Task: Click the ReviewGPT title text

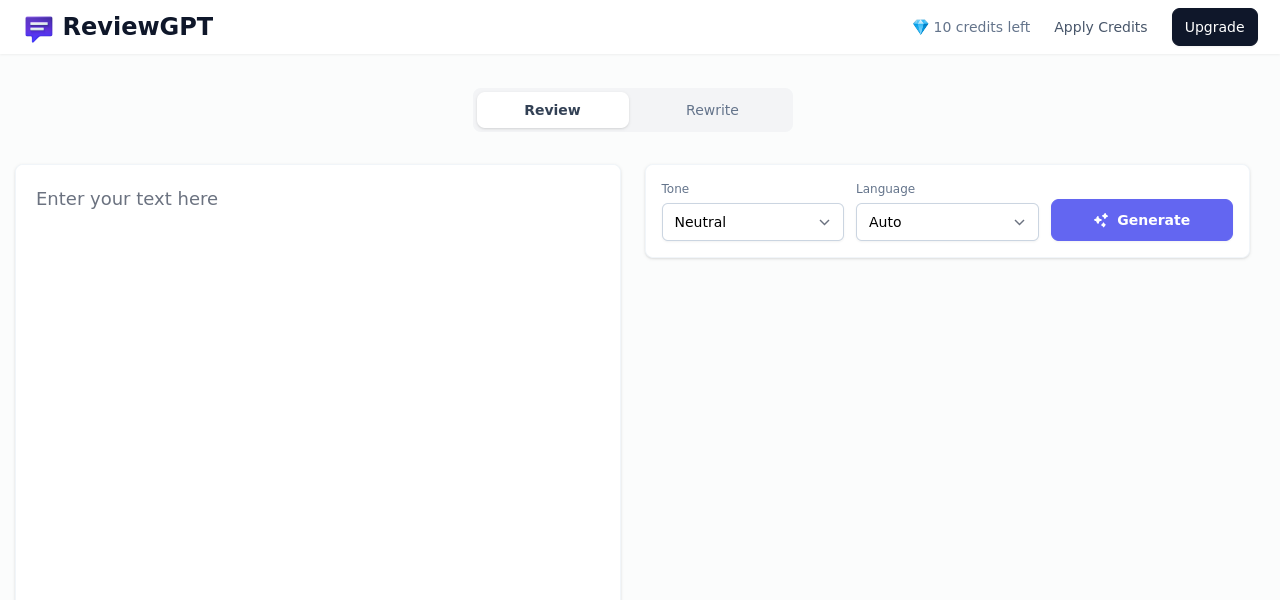Action: click(138, 27)
